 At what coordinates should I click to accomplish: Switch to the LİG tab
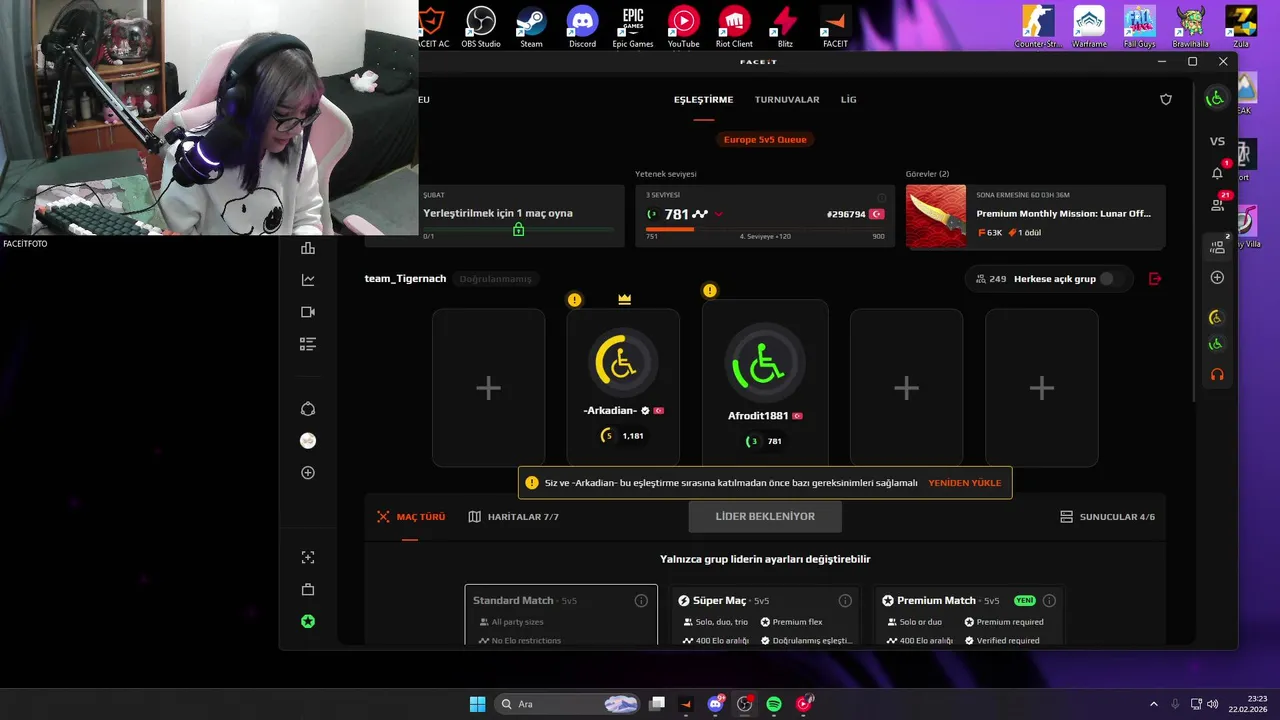[x=848, y=100]
